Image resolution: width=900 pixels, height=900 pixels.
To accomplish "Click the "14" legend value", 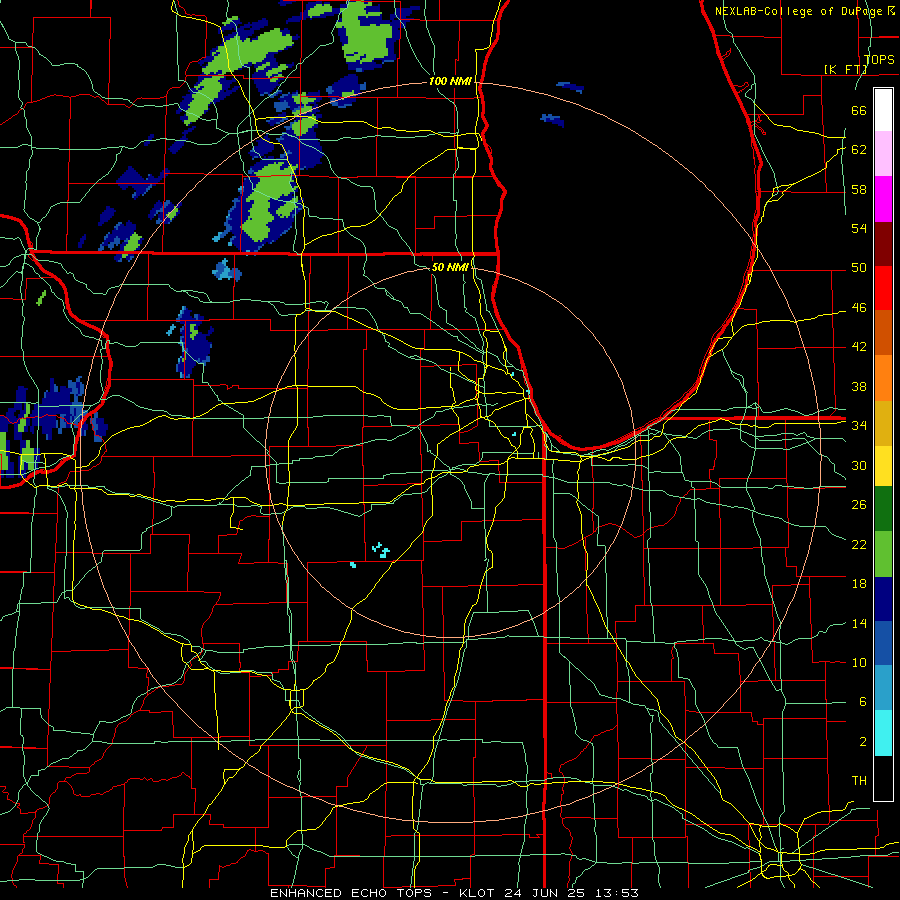I will click(x=859, y=623).
